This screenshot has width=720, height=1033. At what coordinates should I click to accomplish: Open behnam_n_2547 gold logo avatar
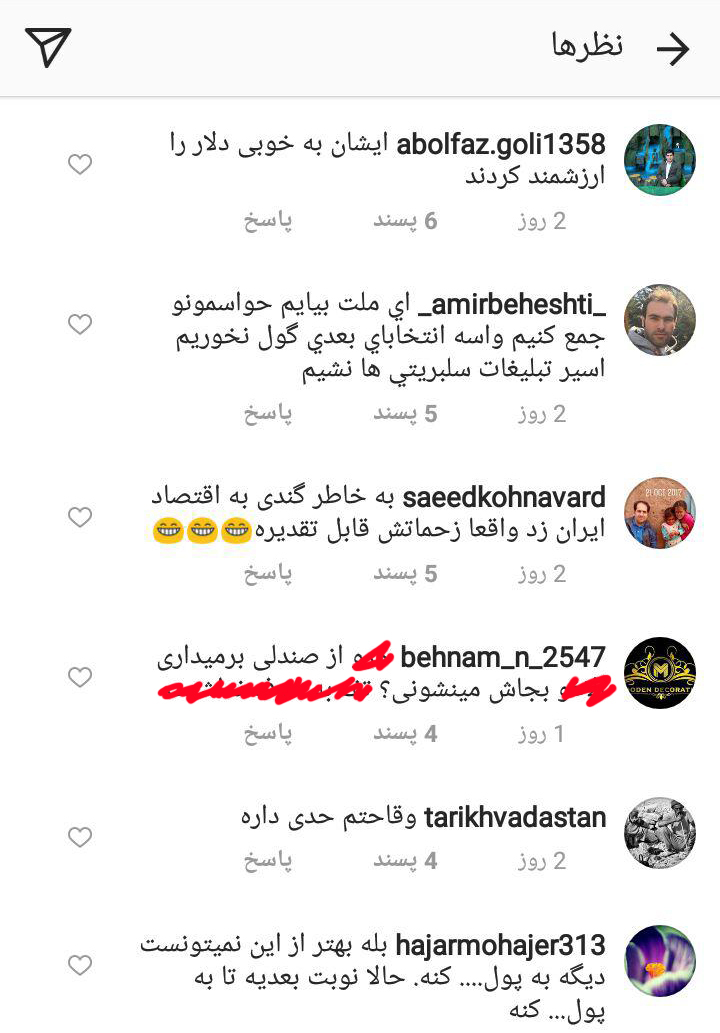pos(659,673)
